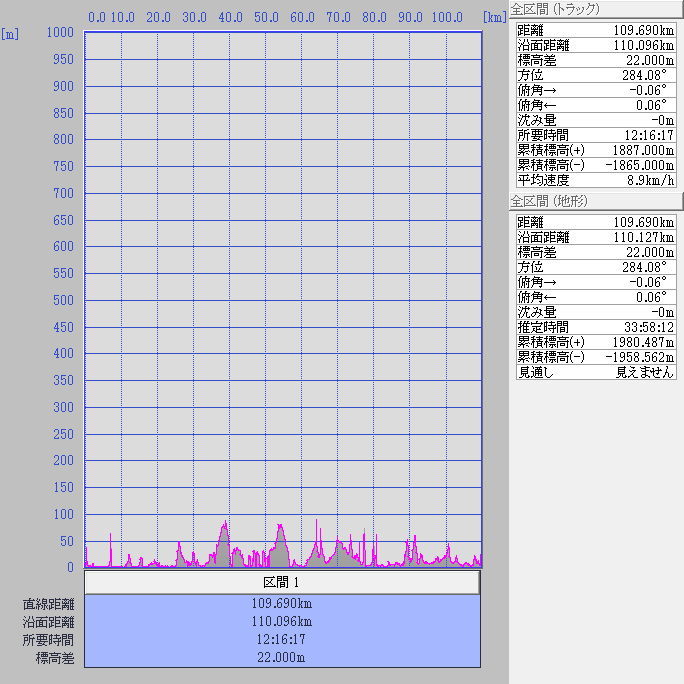The image size is (684, 684).
Task: Select 標高差 value 22.000m in トラック panel
Action: tap(650, 60)
